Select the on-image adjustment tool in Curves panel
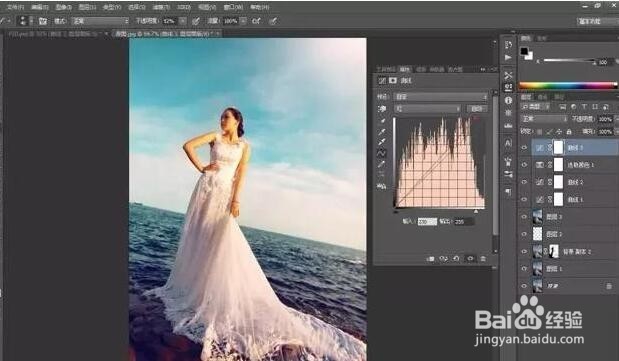 point(382,109)
